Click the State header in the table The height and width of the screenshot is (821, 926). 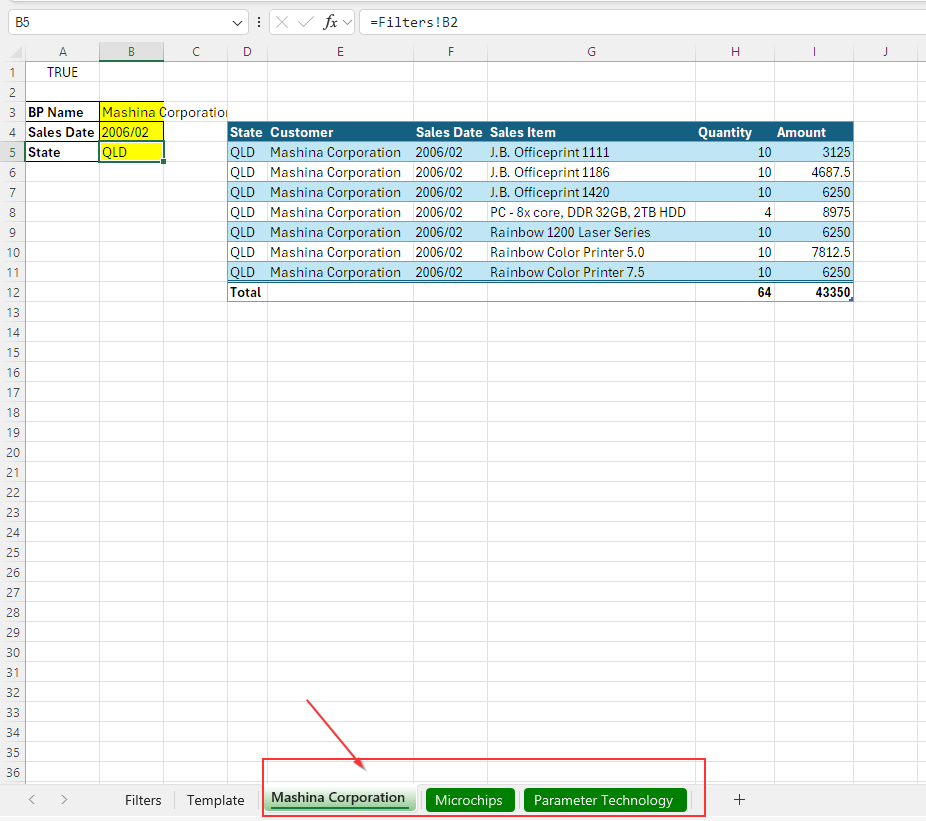click(x=247, y=132)
